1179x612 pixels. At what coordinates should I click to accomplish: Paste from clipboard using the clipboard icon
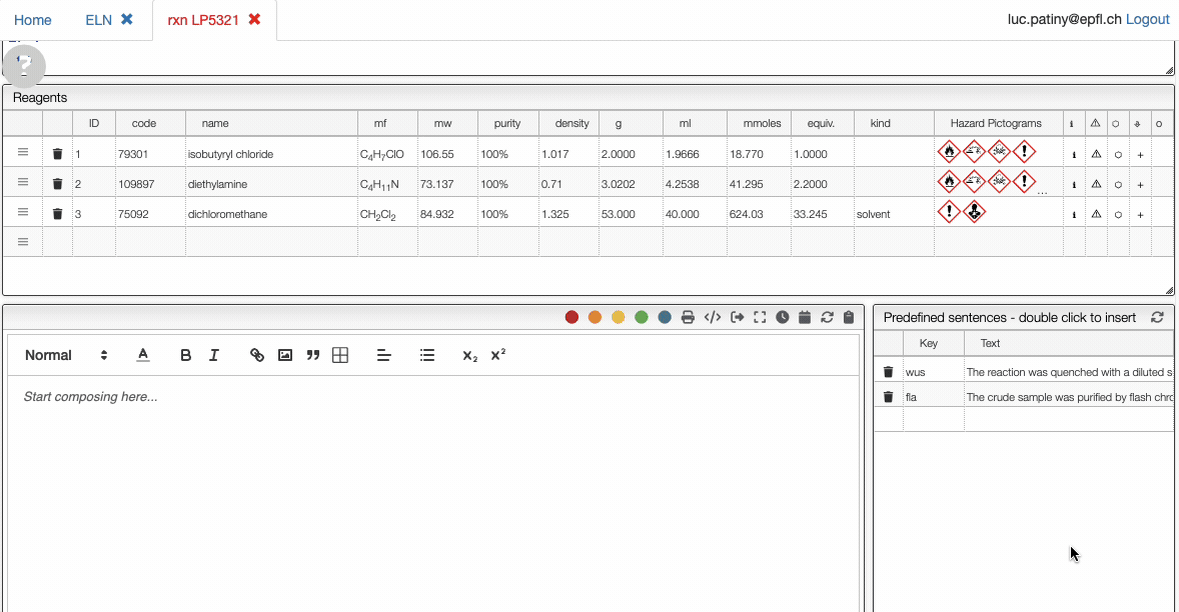[848, 316]
